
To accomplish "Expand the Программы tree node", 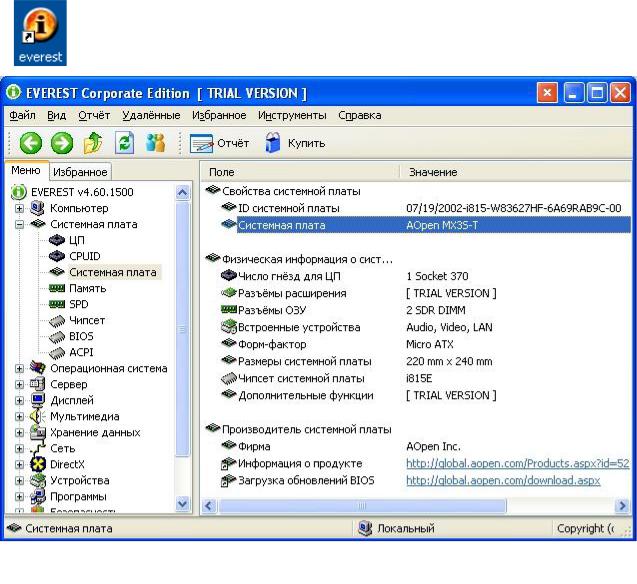I will click(x=19, y=496).
